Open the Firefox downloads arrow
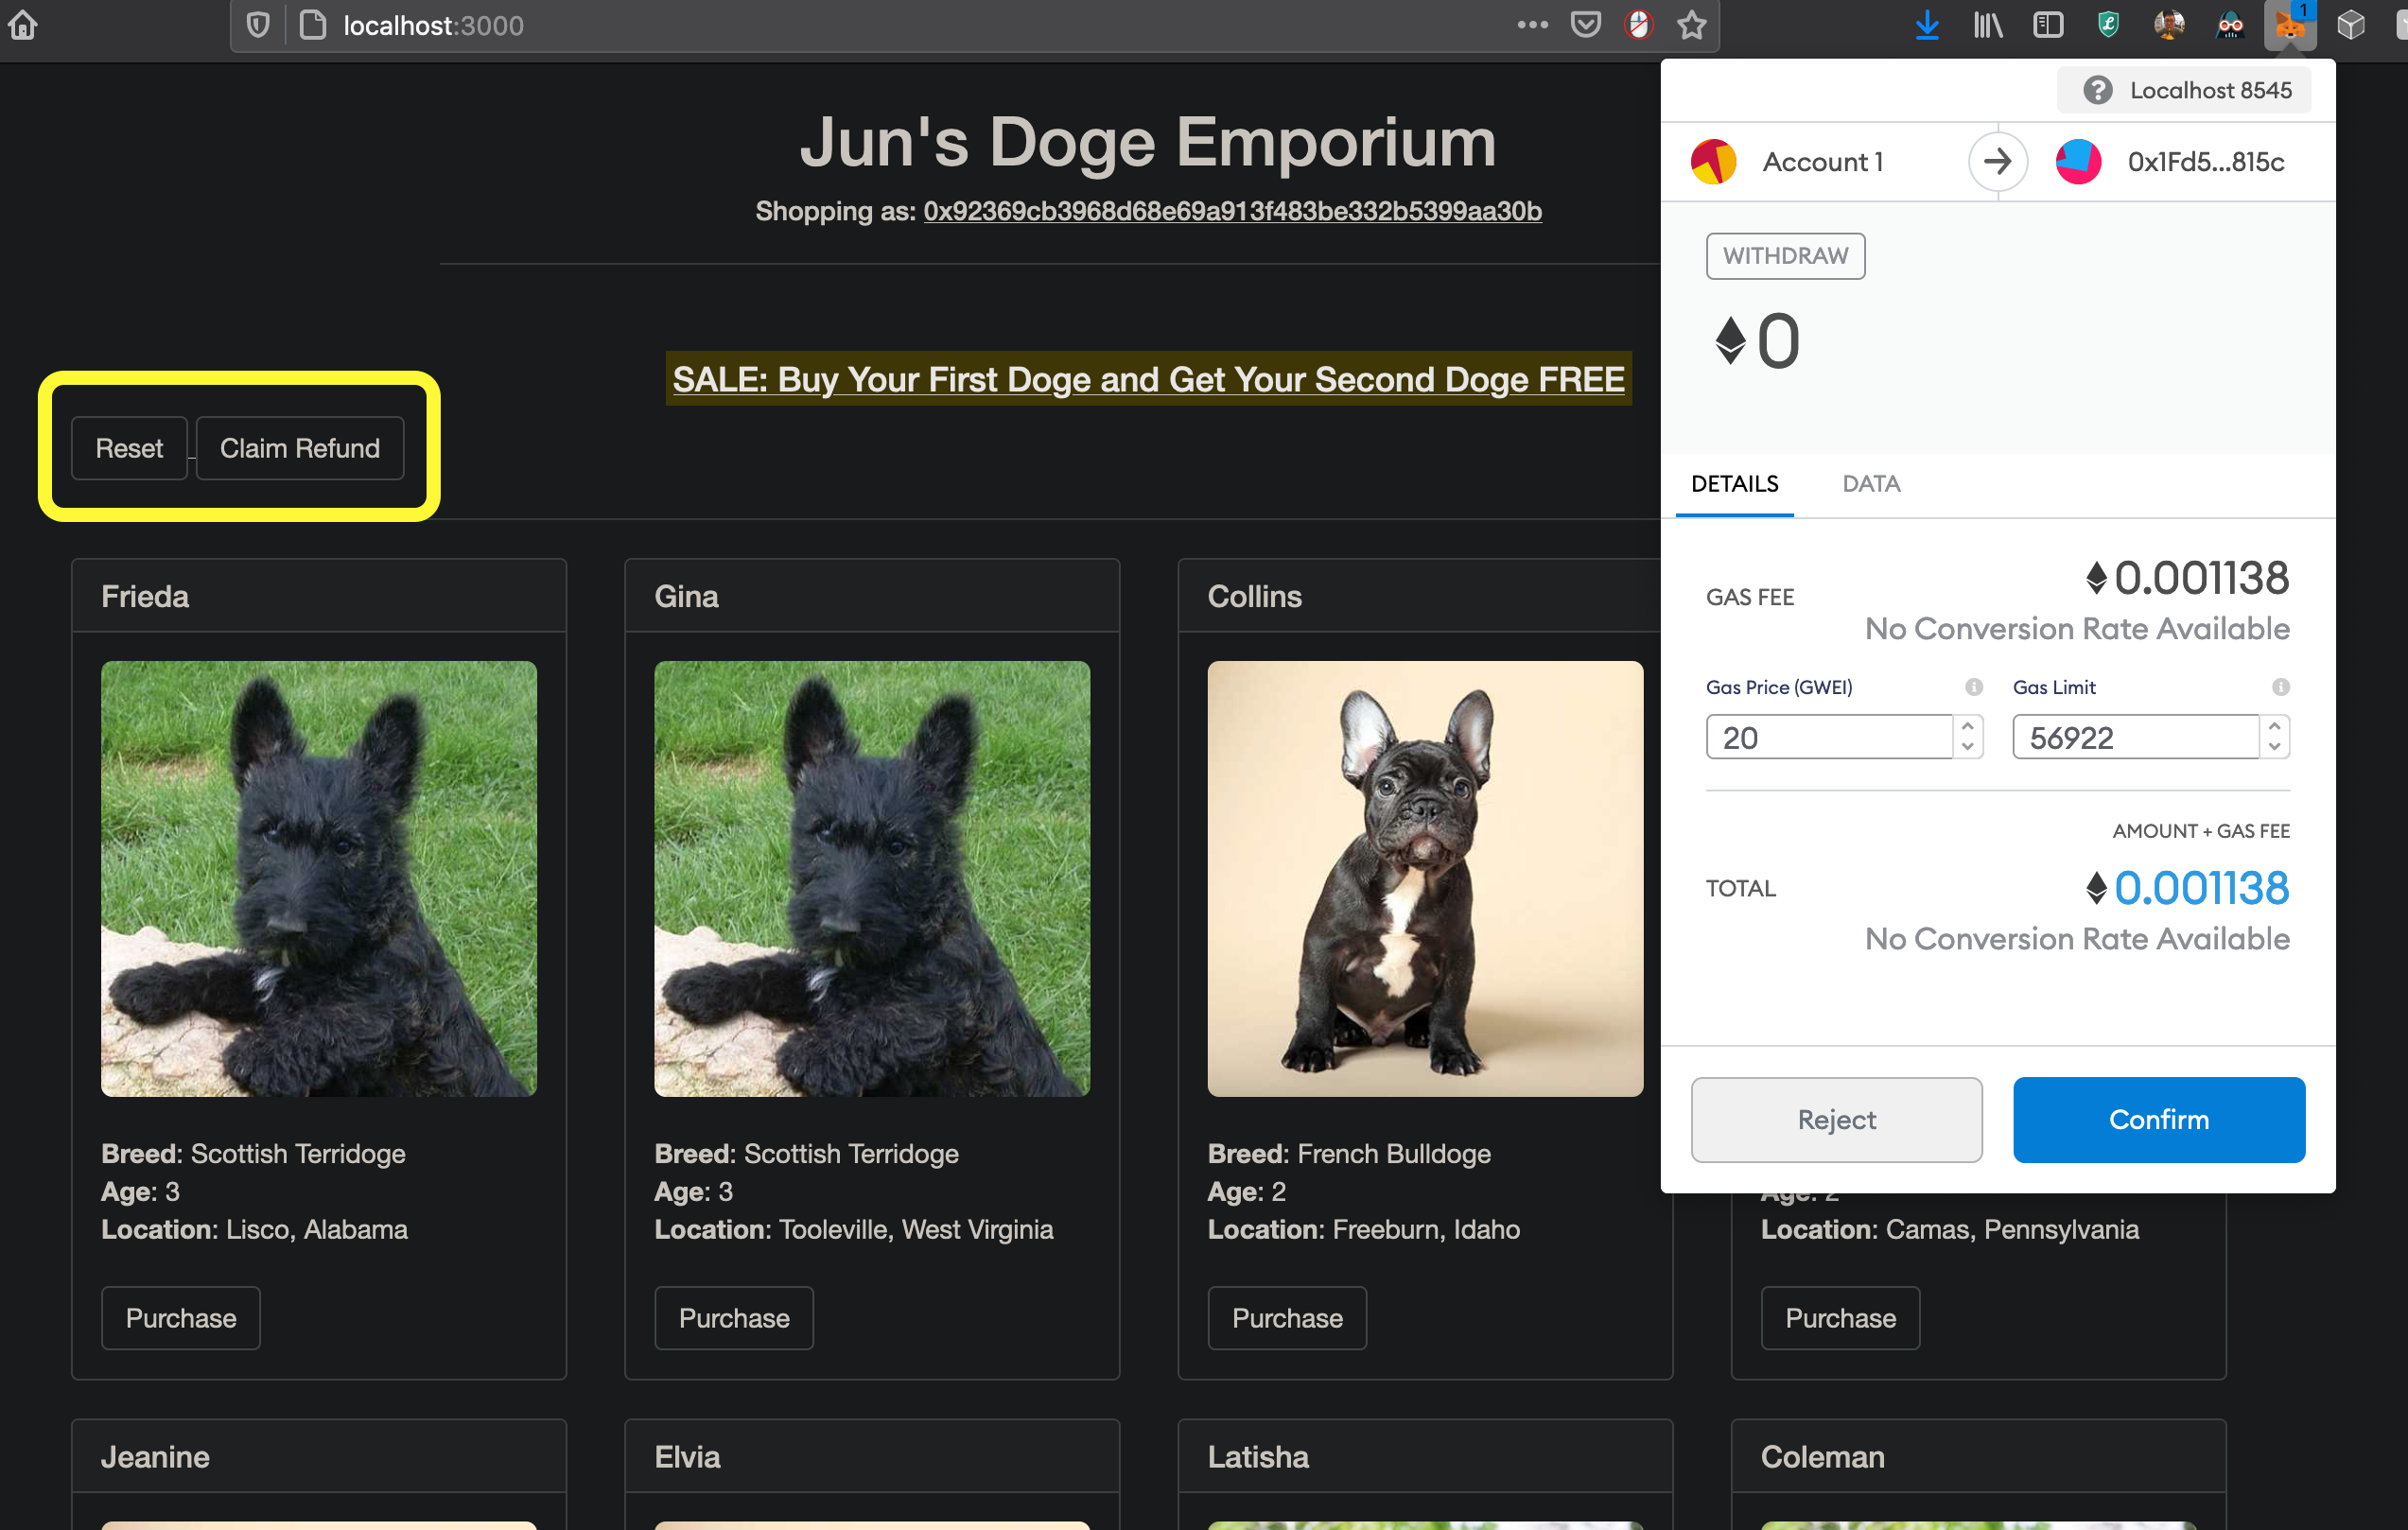The height and width of the screenshot is (1530, 2408). tap(1927, 24)
